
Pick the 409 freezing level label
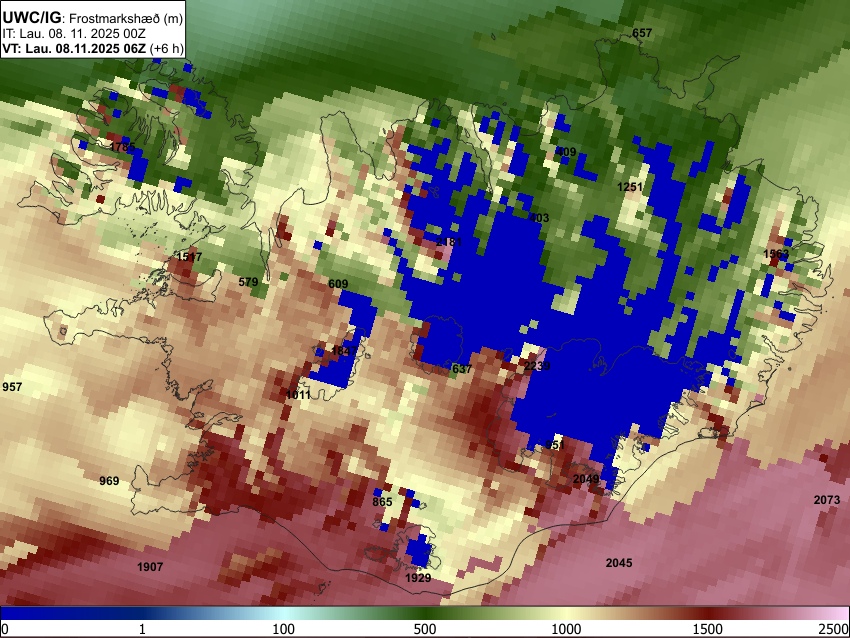[x=566, y=152]
